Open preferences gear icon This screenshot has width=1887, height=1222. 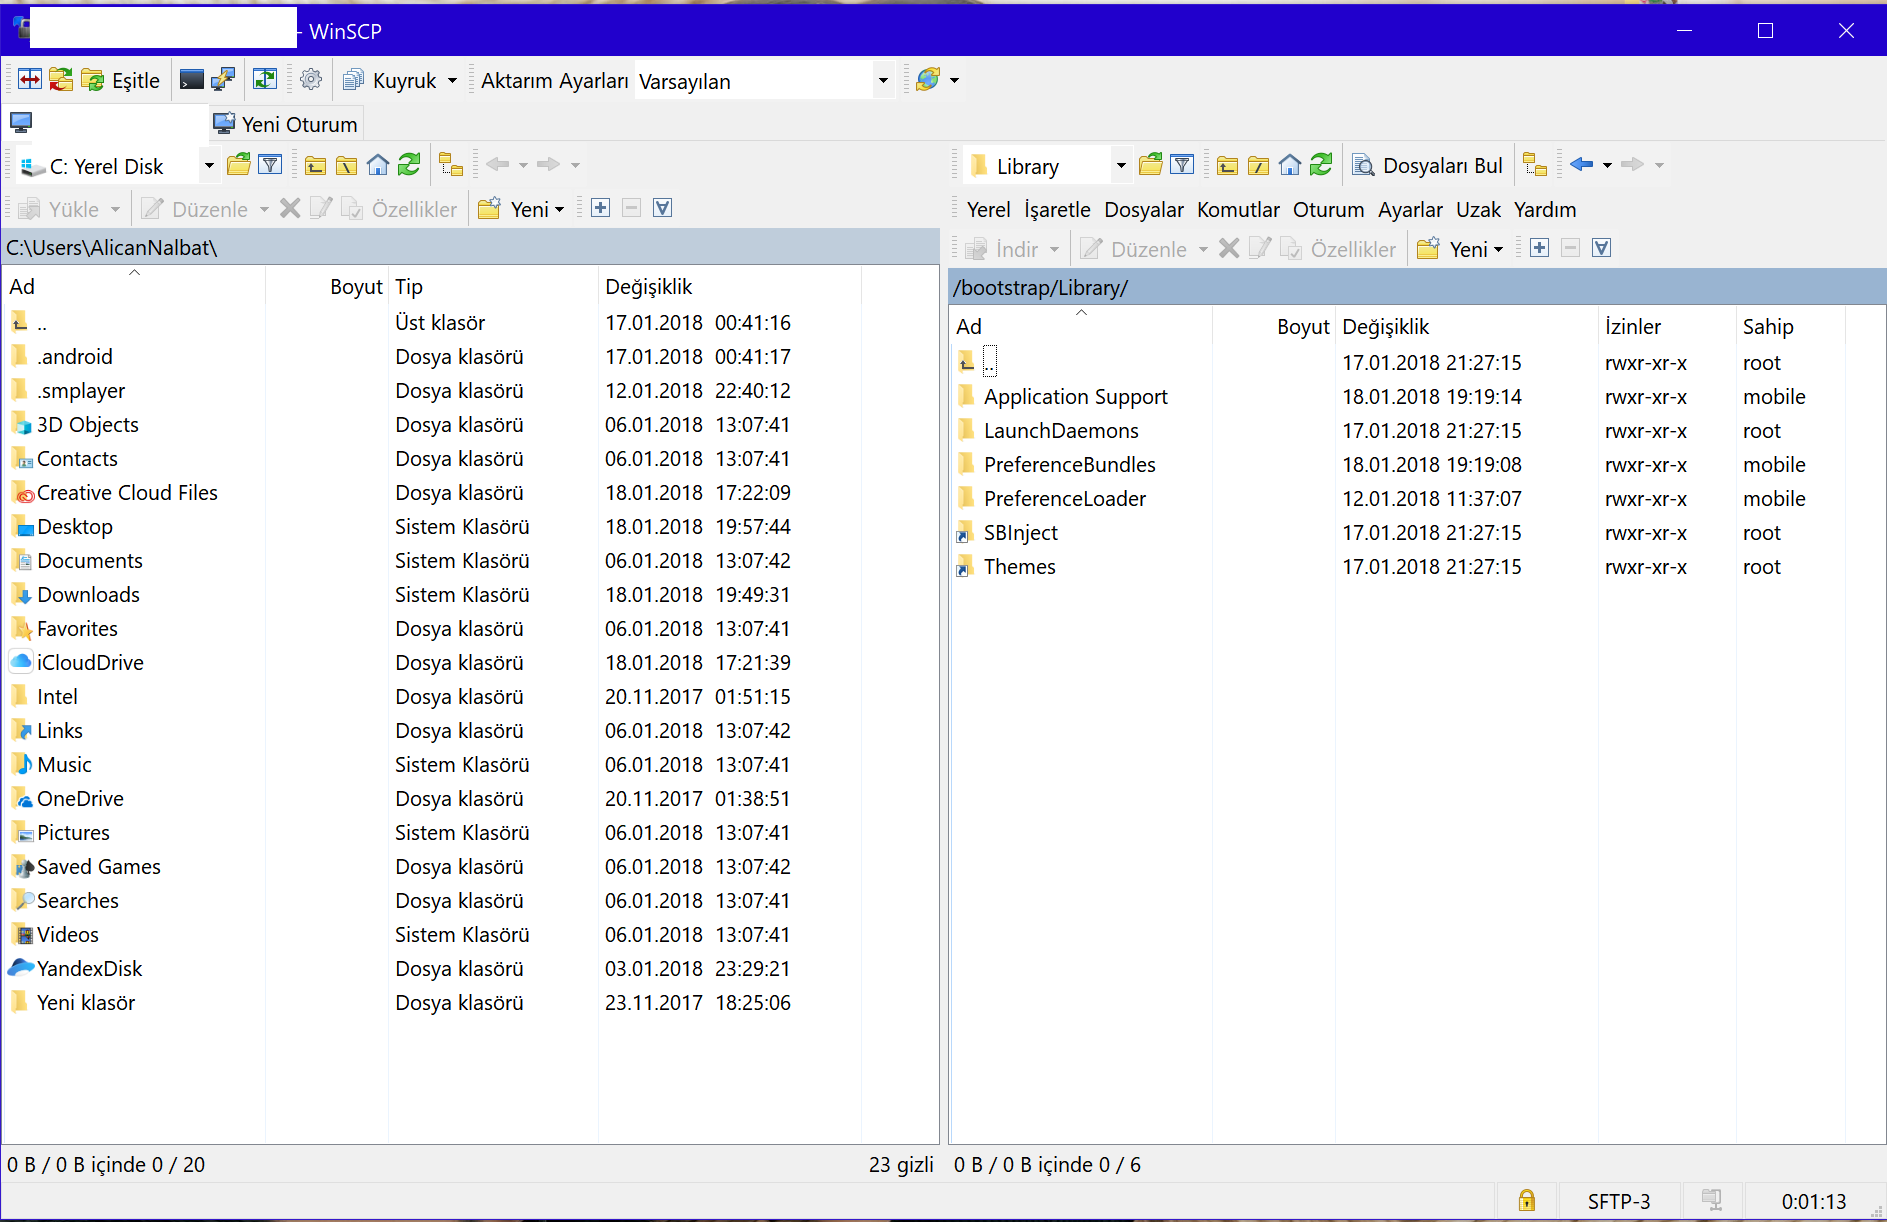(x=311, y=80)
